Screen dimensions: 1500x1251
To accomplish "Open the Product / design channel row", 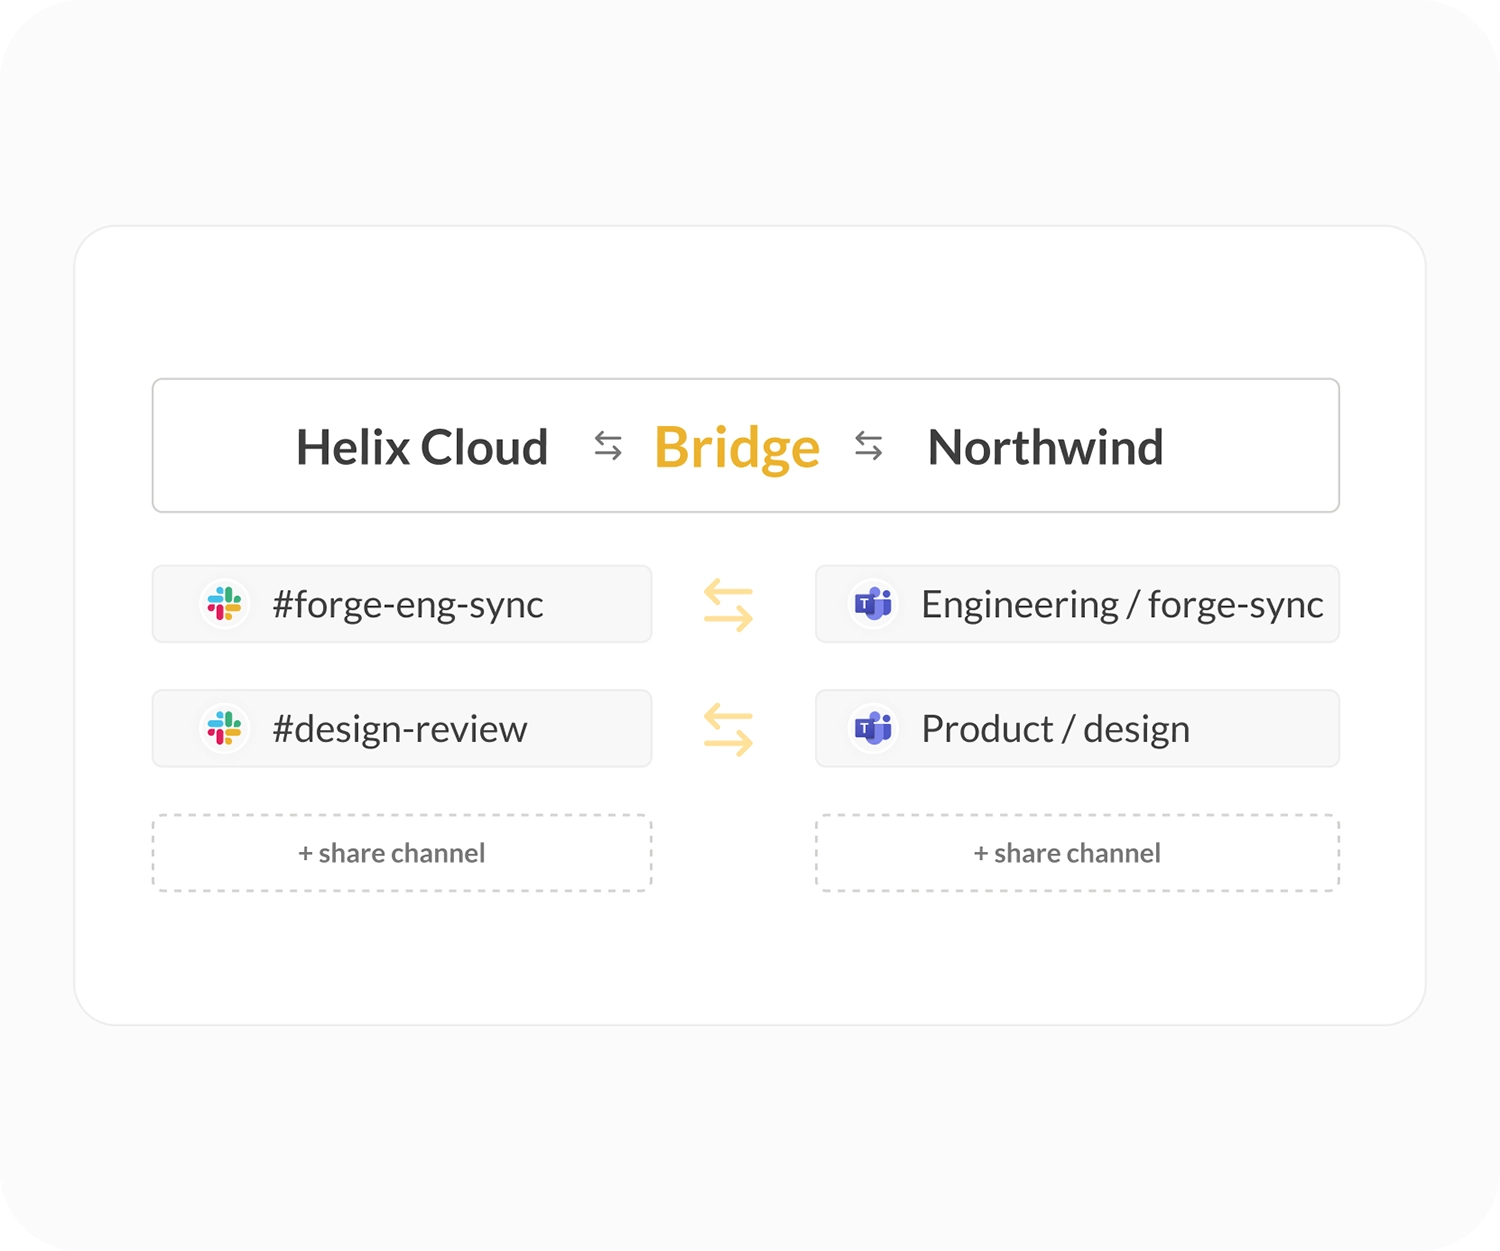I will click(x=1077, y=728).
